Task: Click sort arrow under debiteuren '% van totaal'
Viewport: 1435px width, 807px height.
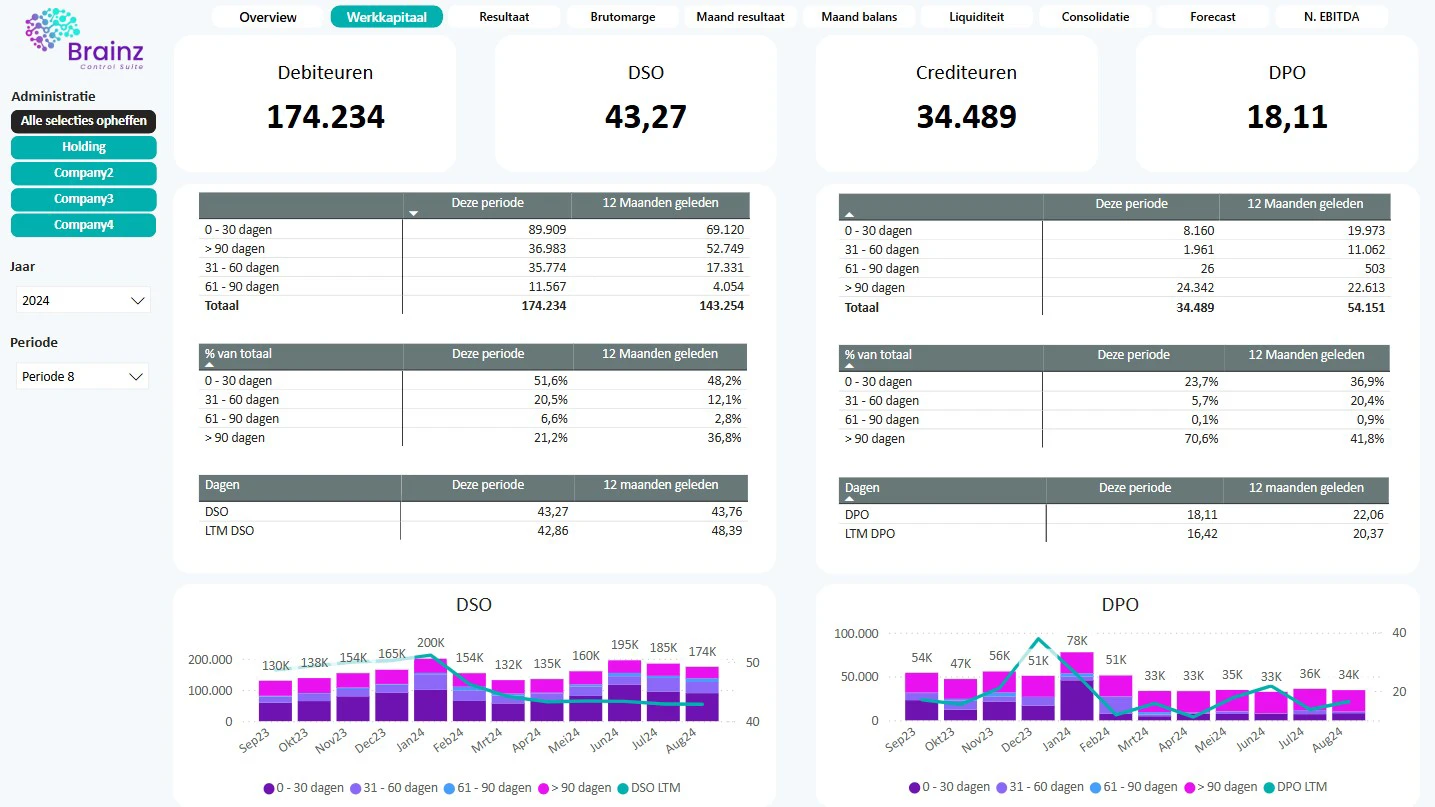Action: pyautogui.click(x=210, y=366)
